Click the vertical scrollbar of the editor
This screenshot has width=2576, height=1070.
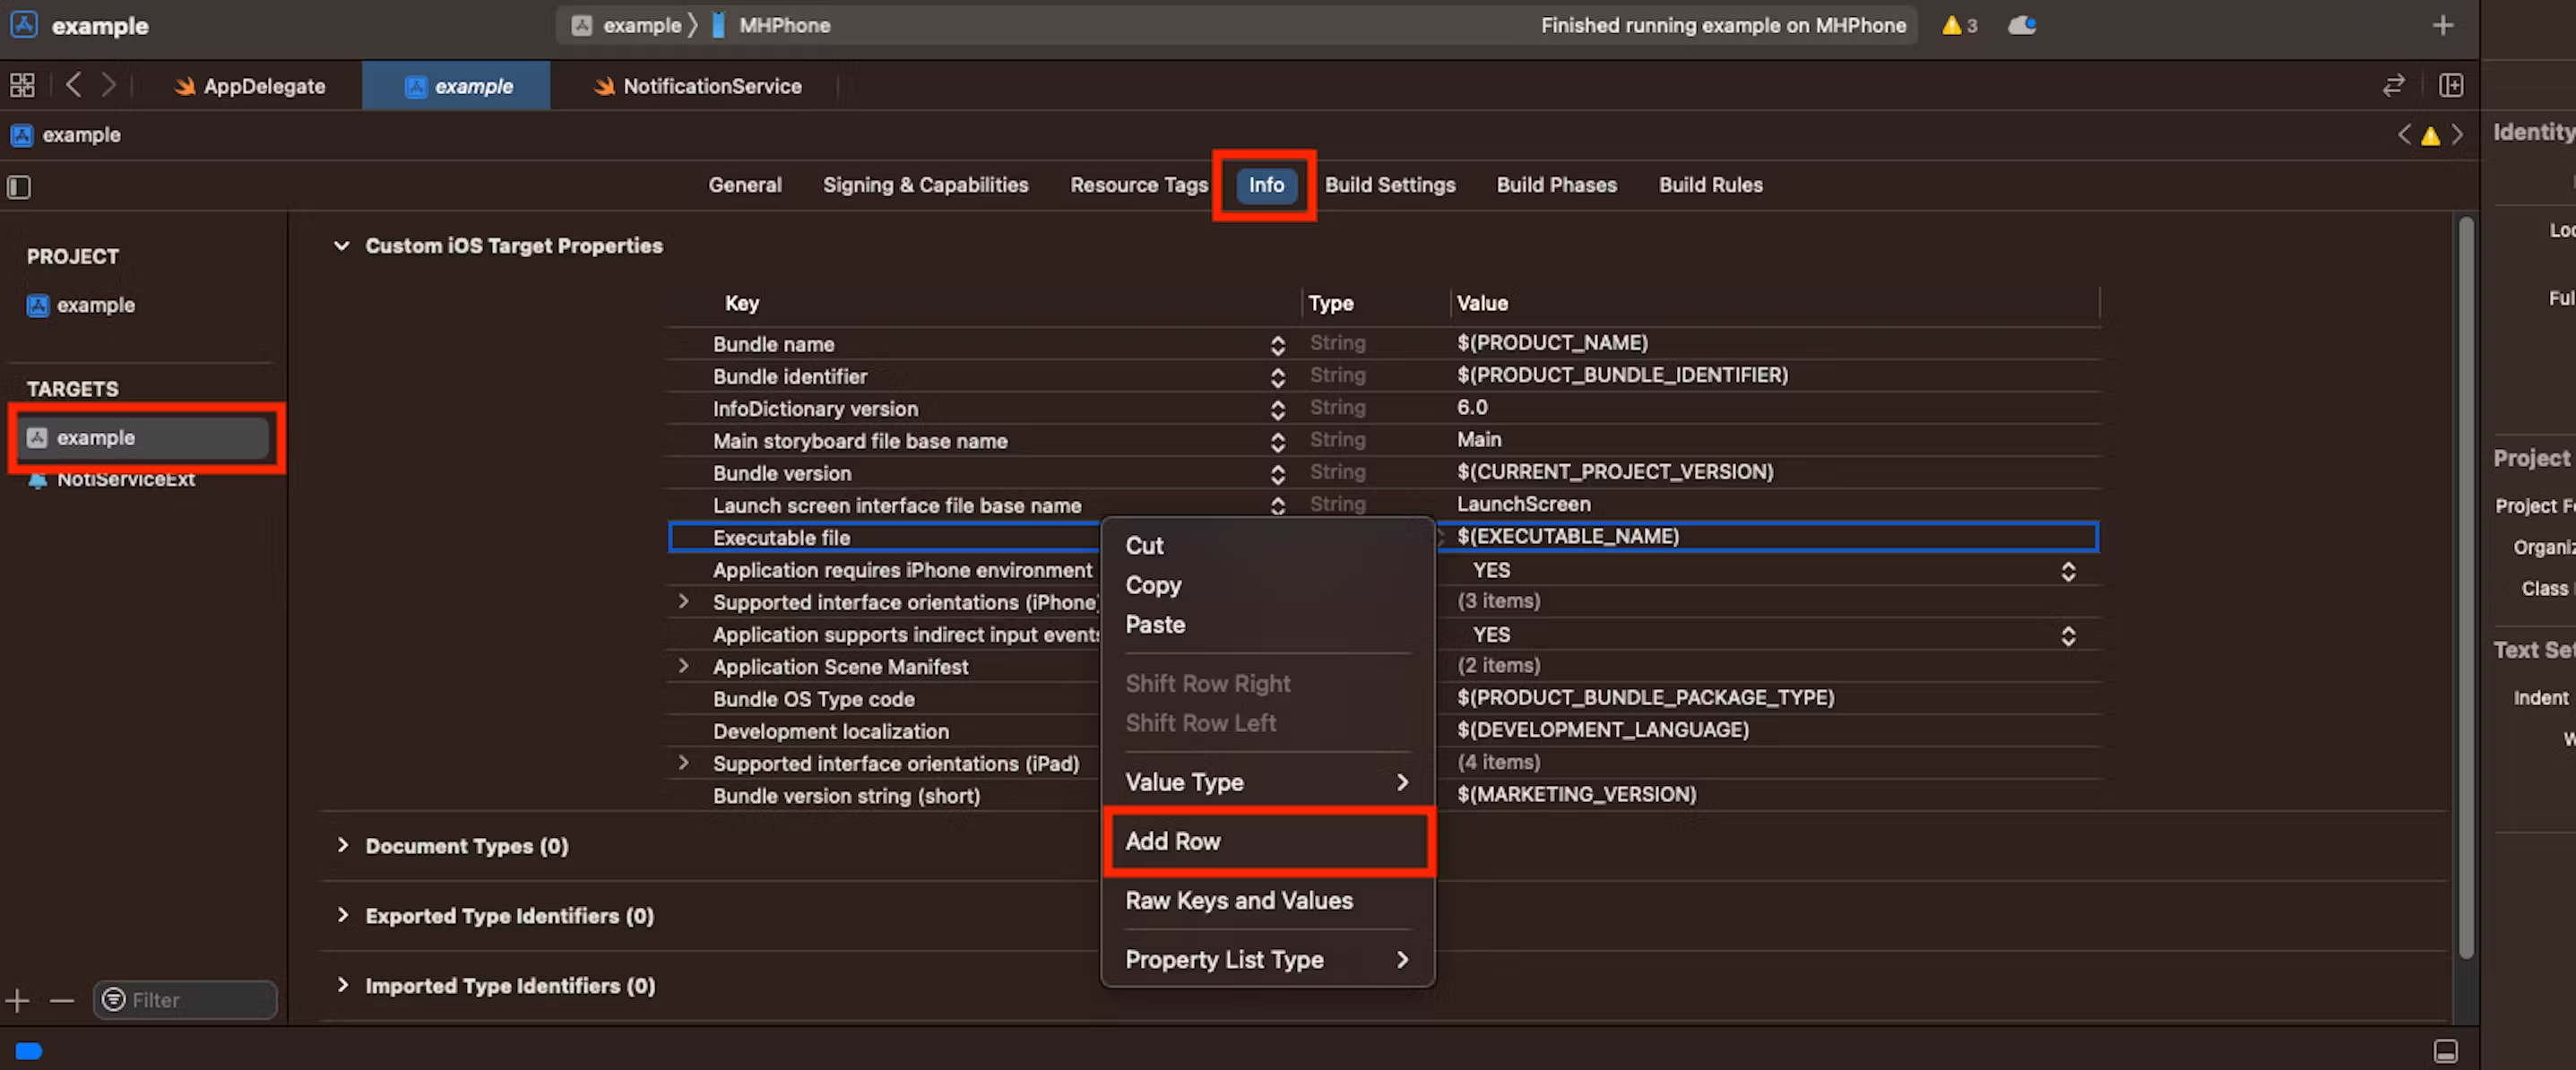click(2466, 590)
